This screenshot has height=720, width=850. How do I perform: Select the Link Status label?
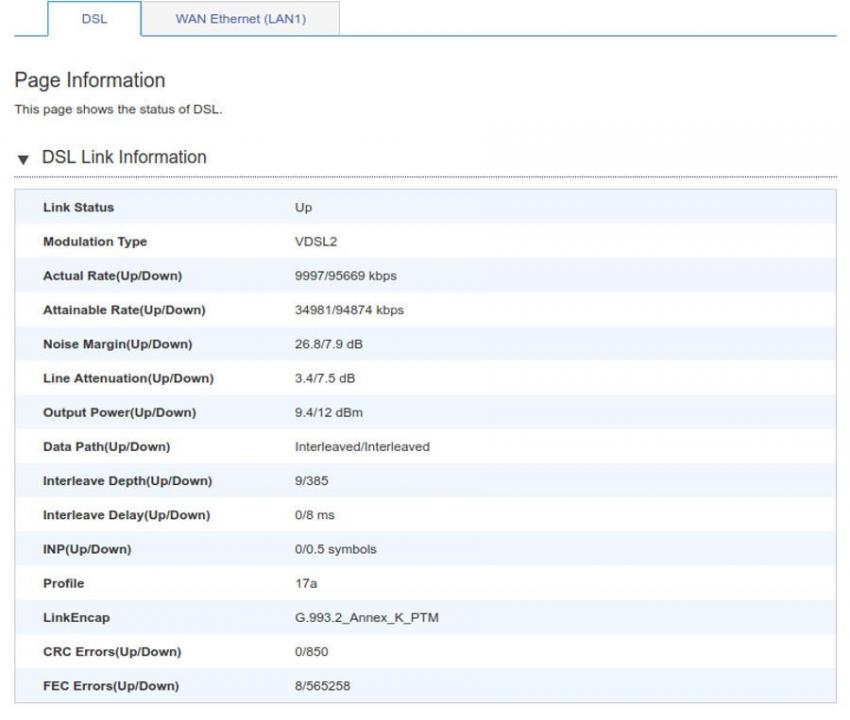point(78,208)
